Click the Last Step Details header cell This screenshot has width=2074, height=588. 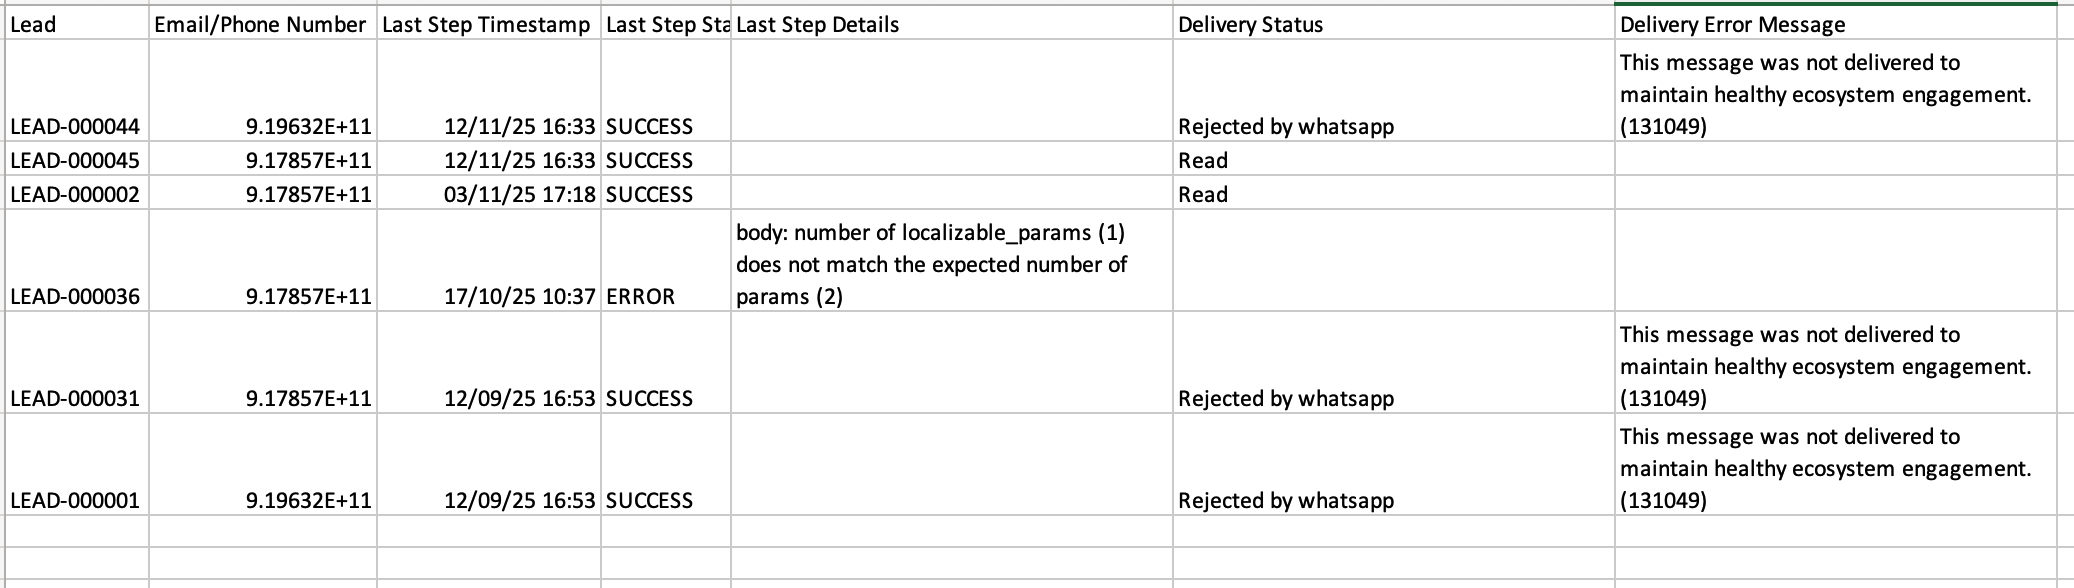tap(950, 24)
